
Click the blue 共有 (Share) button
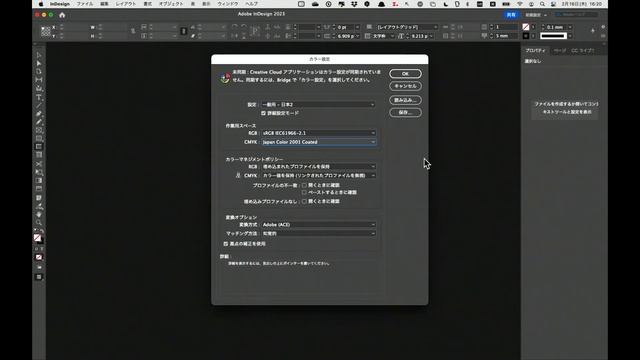(x=511, y=15)
